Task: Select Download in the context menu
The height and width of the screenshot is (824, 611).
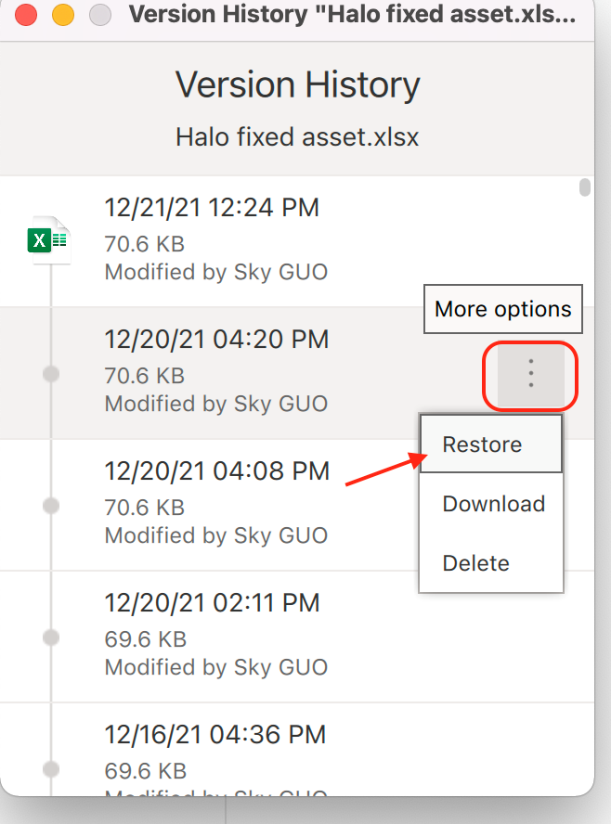Action: (493, 504)
